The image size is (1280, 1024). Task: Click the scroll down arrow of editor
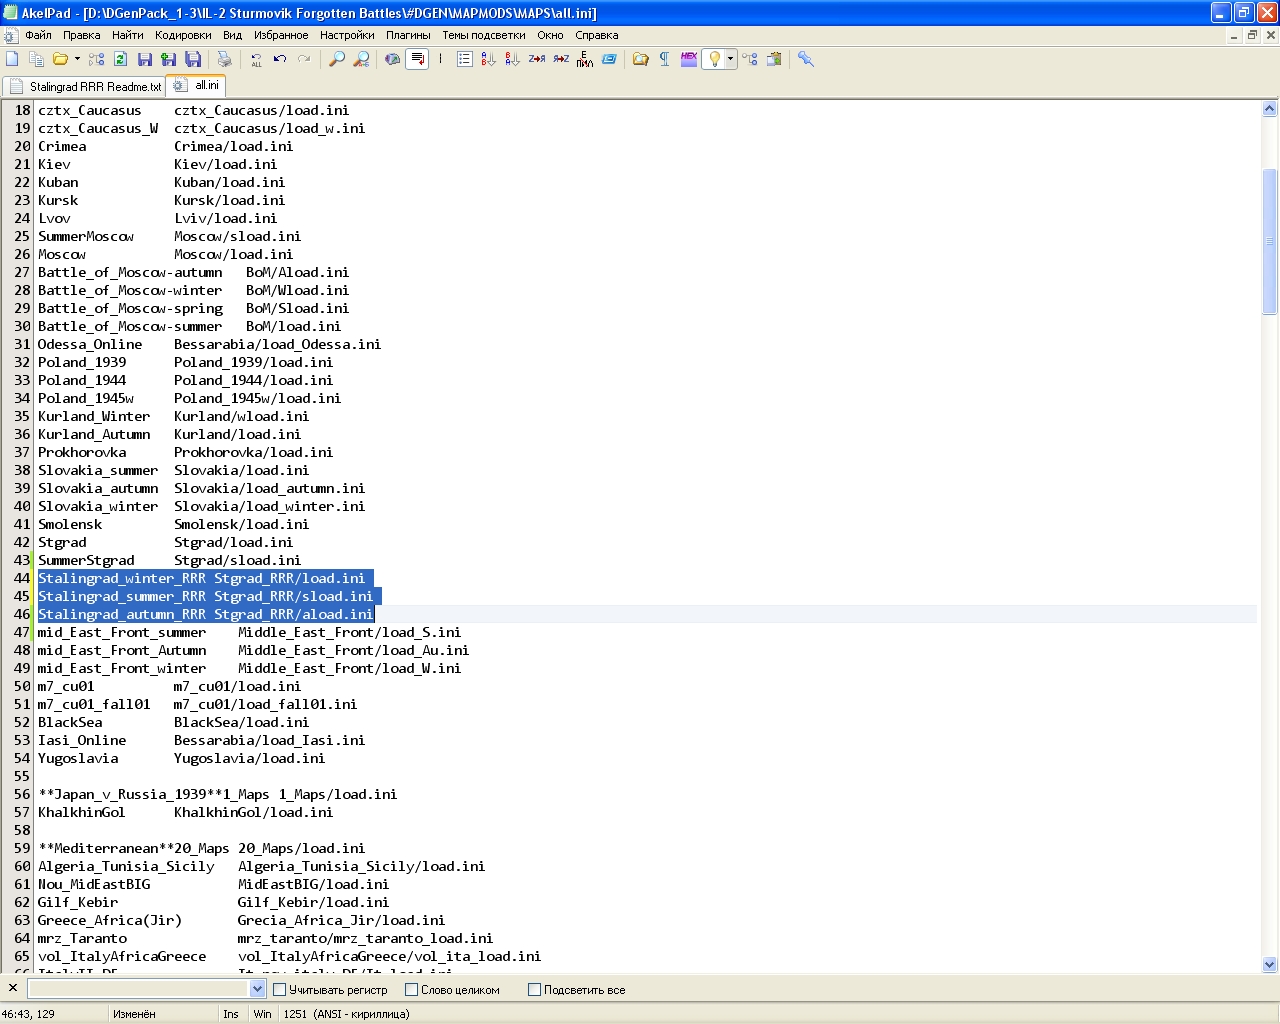(x=1269, y=965)
